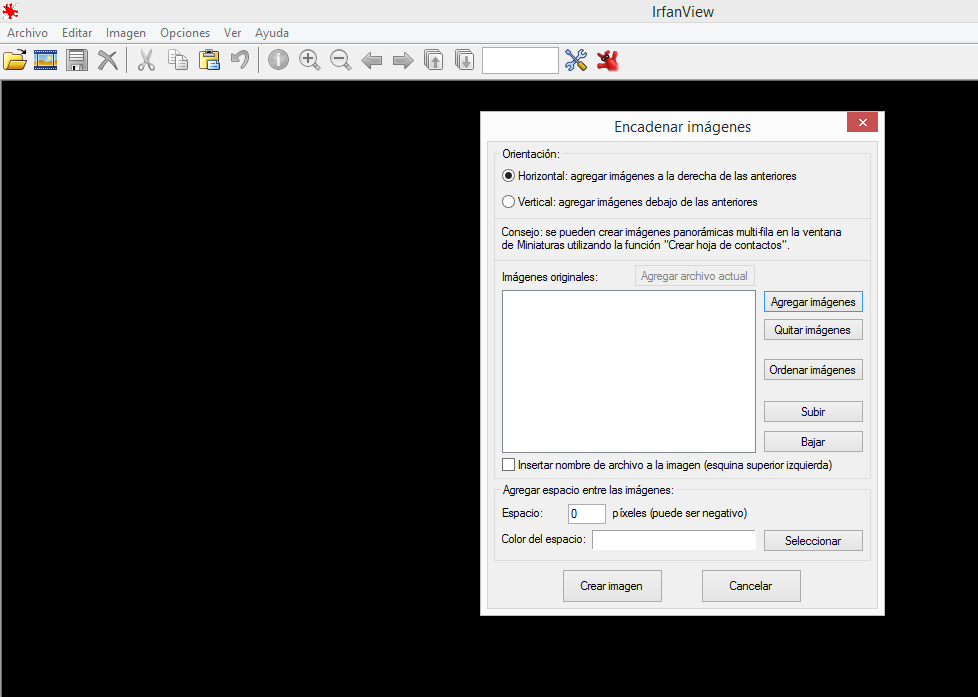This screenshot has width=978, height=697.
Task: Click the Crear imagen button
Action: tap(612, 586)
